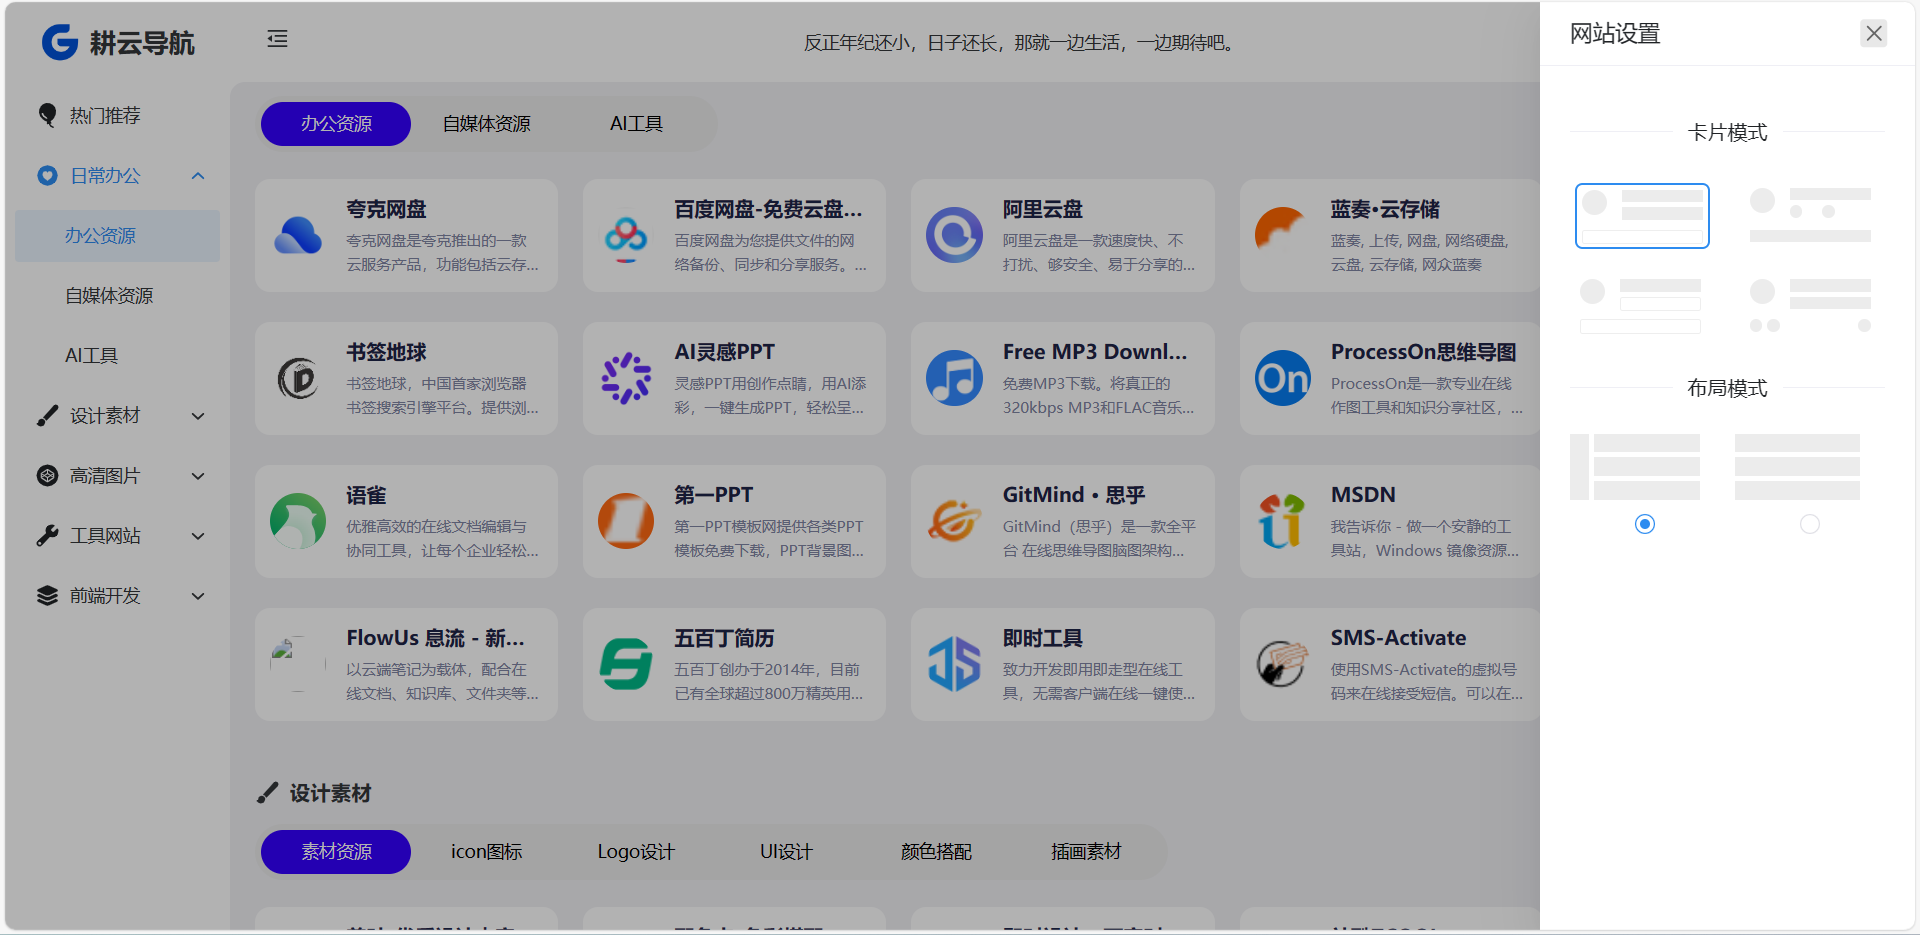Expand the 设计素材 sidebar chevron
Viewport: 1920px width, 935px height.
pyautogui.click(x=198, y=416)
